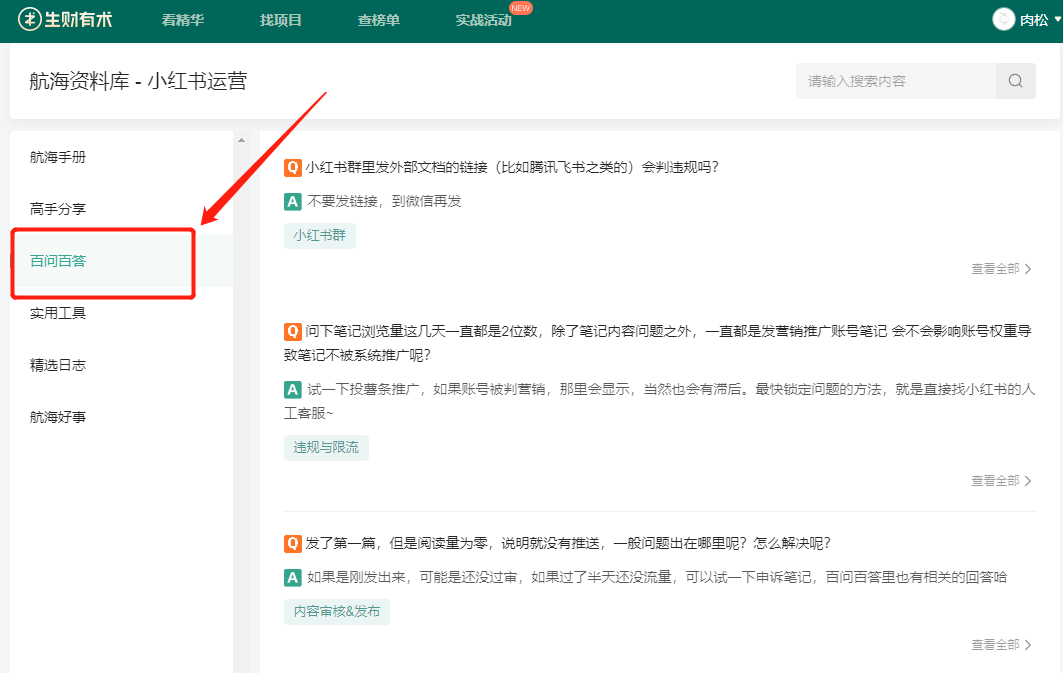Click the 内容审核&发布 tag
Viewport: 1063px width, 673px height.
point(337,611)
